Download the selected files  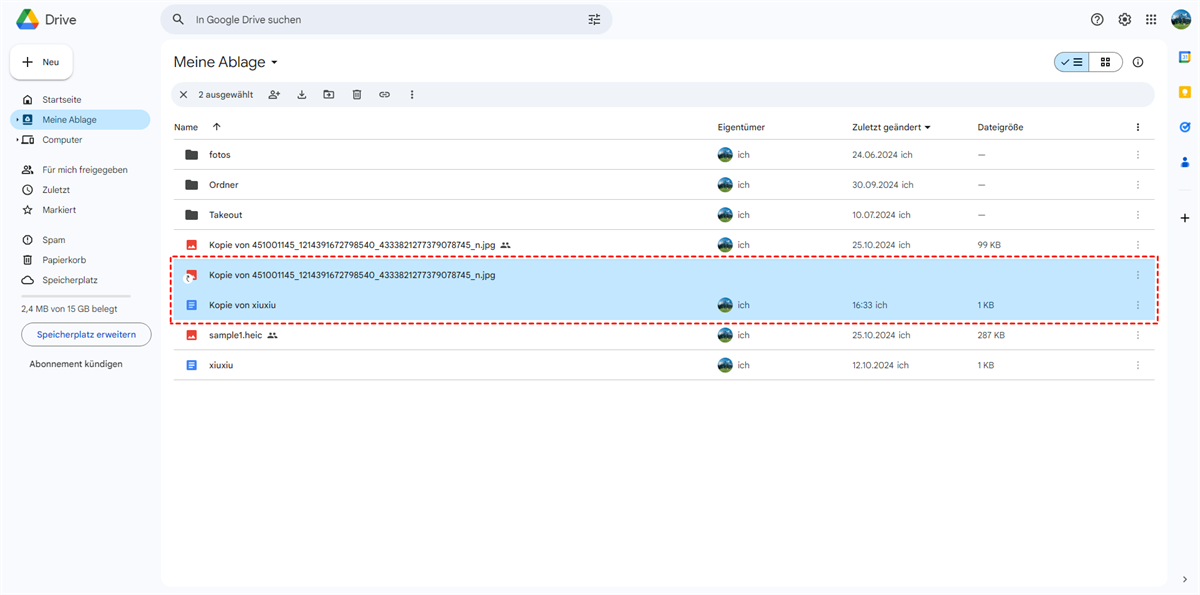302,95
